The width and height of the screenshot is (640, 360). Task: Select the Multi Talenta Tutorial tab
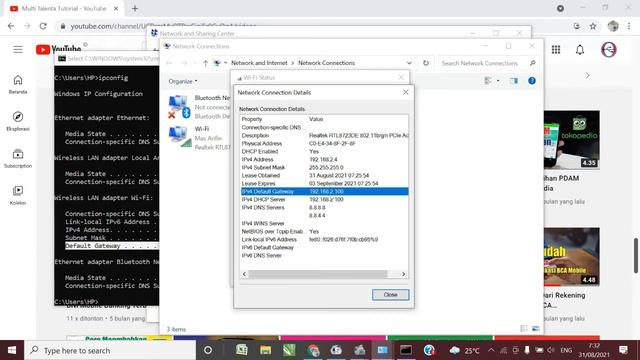pos(64,8)
